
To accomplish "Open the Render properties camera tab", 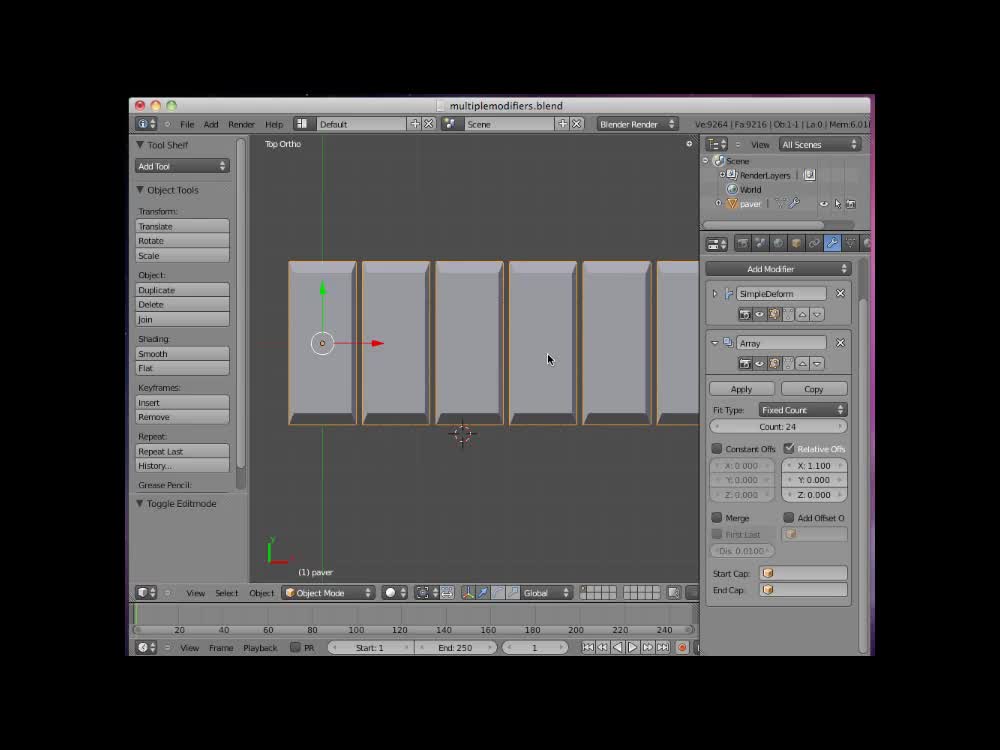I will pyautogui.click(x=744, y=242).
